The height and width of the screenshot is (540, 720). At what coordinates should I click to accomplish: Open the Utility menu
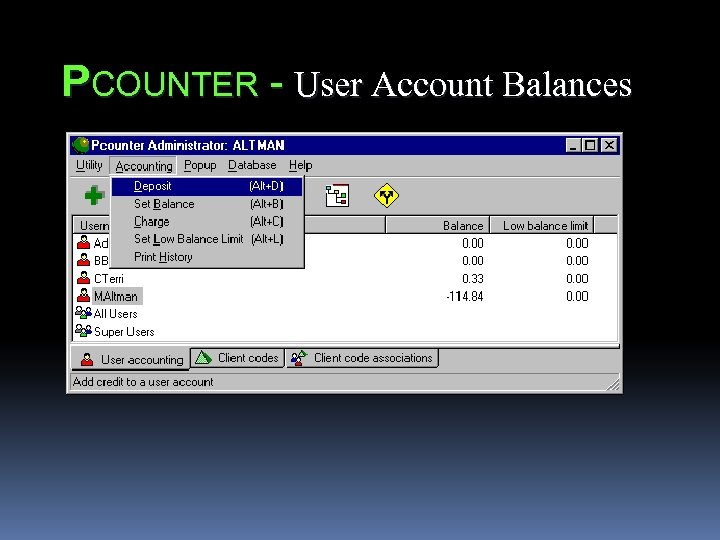coord(89,165)
